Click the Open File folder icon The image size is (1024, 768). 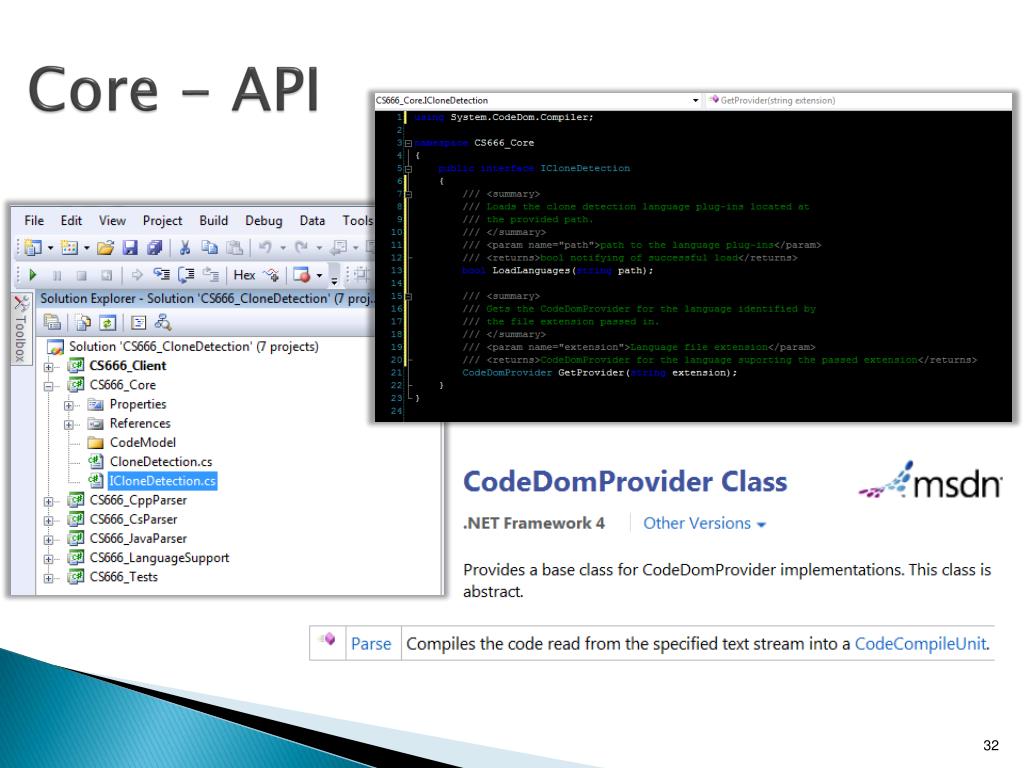click(x=106, y=247)
